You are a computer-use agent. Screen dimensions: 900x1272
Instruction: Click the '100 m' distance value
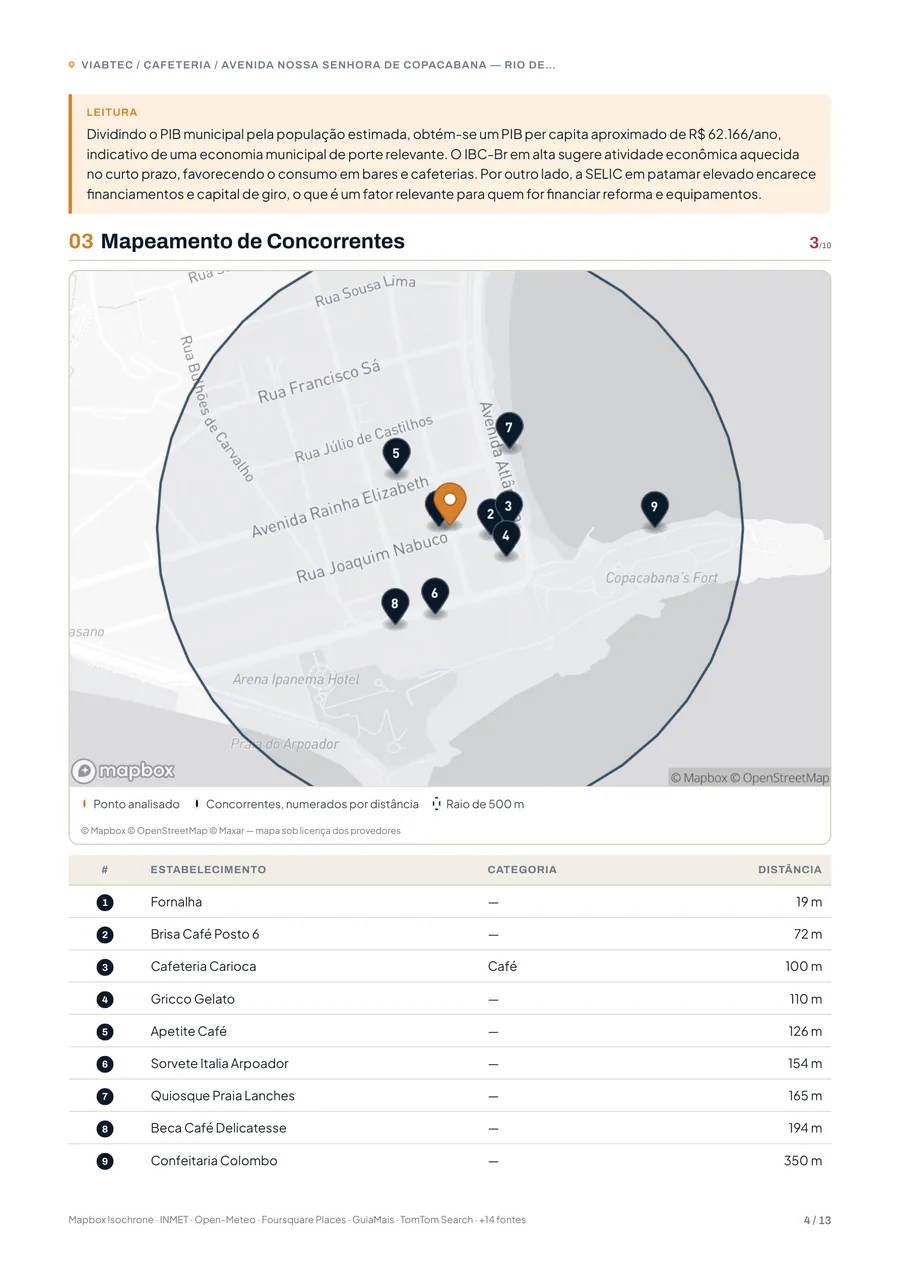pos(804,967)
